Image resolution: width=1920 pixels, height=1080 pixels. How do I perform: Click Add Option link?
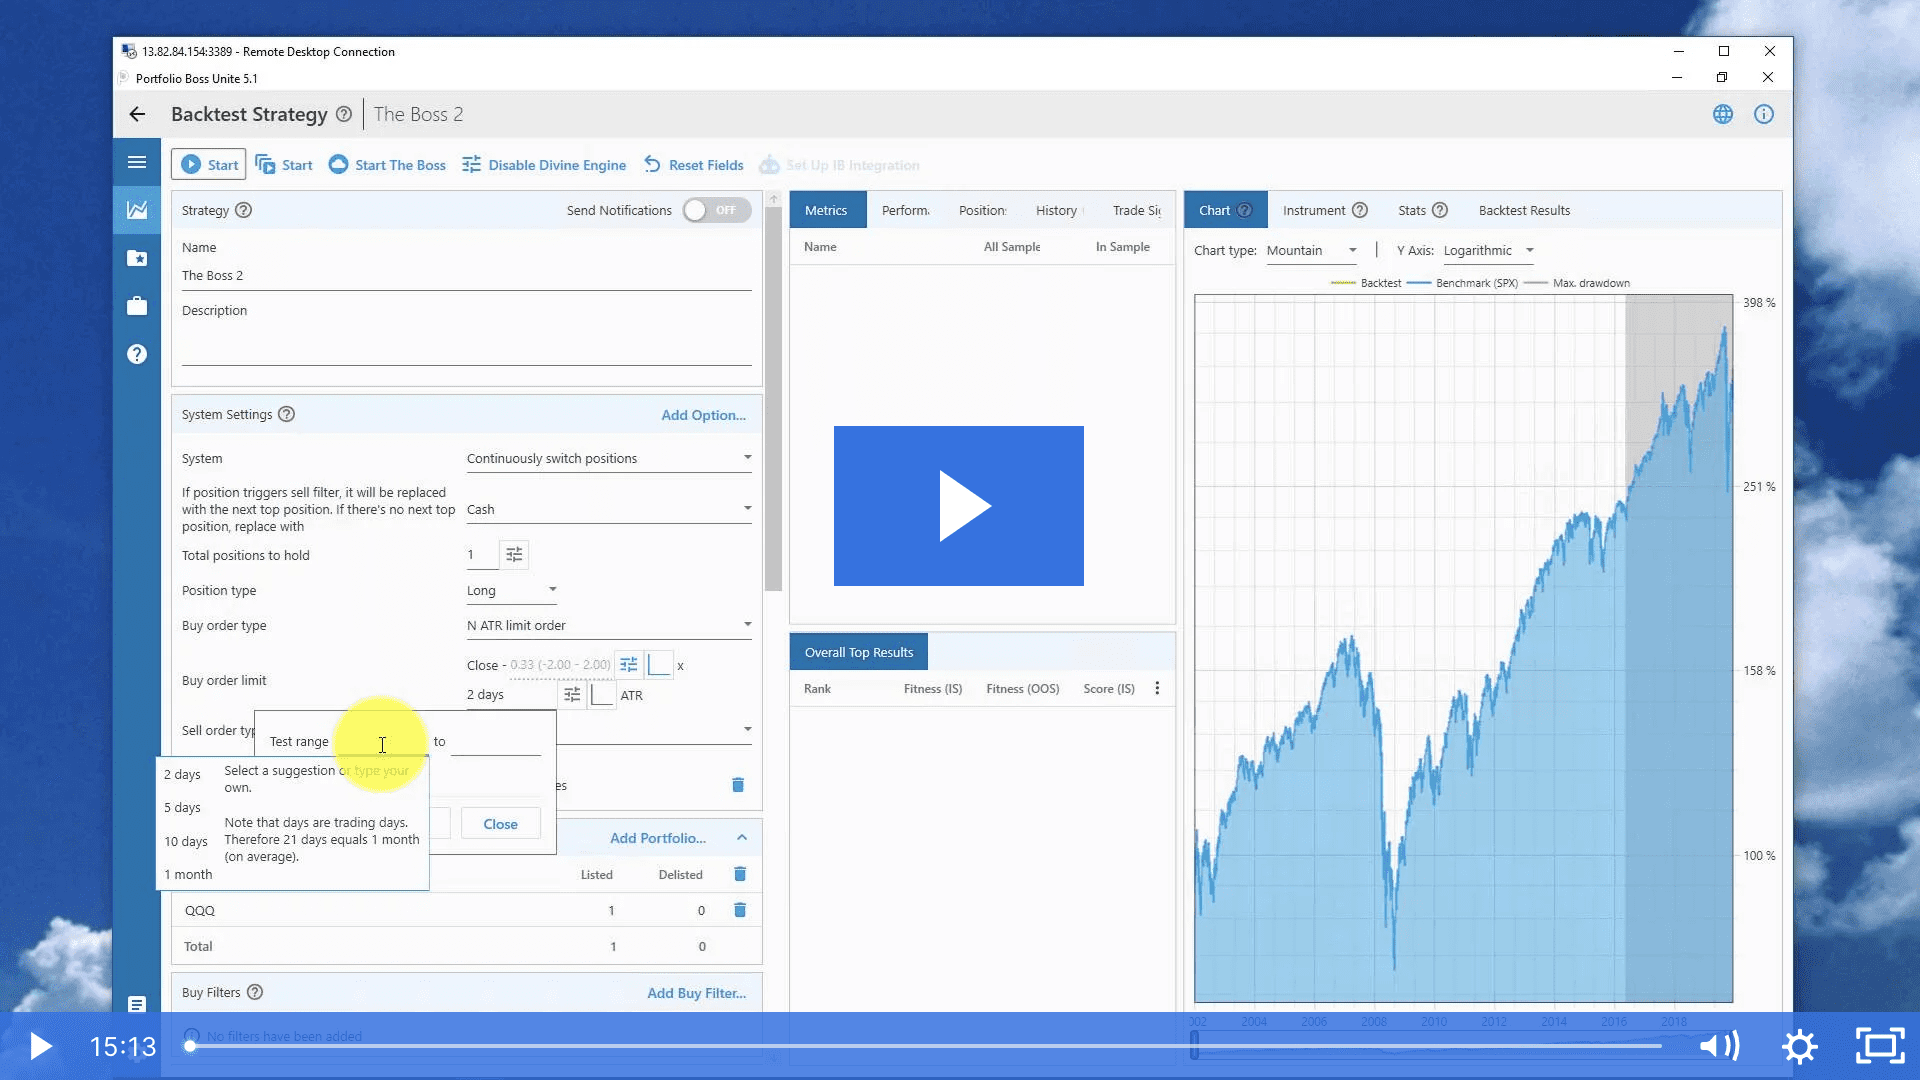tap(703, 415)
